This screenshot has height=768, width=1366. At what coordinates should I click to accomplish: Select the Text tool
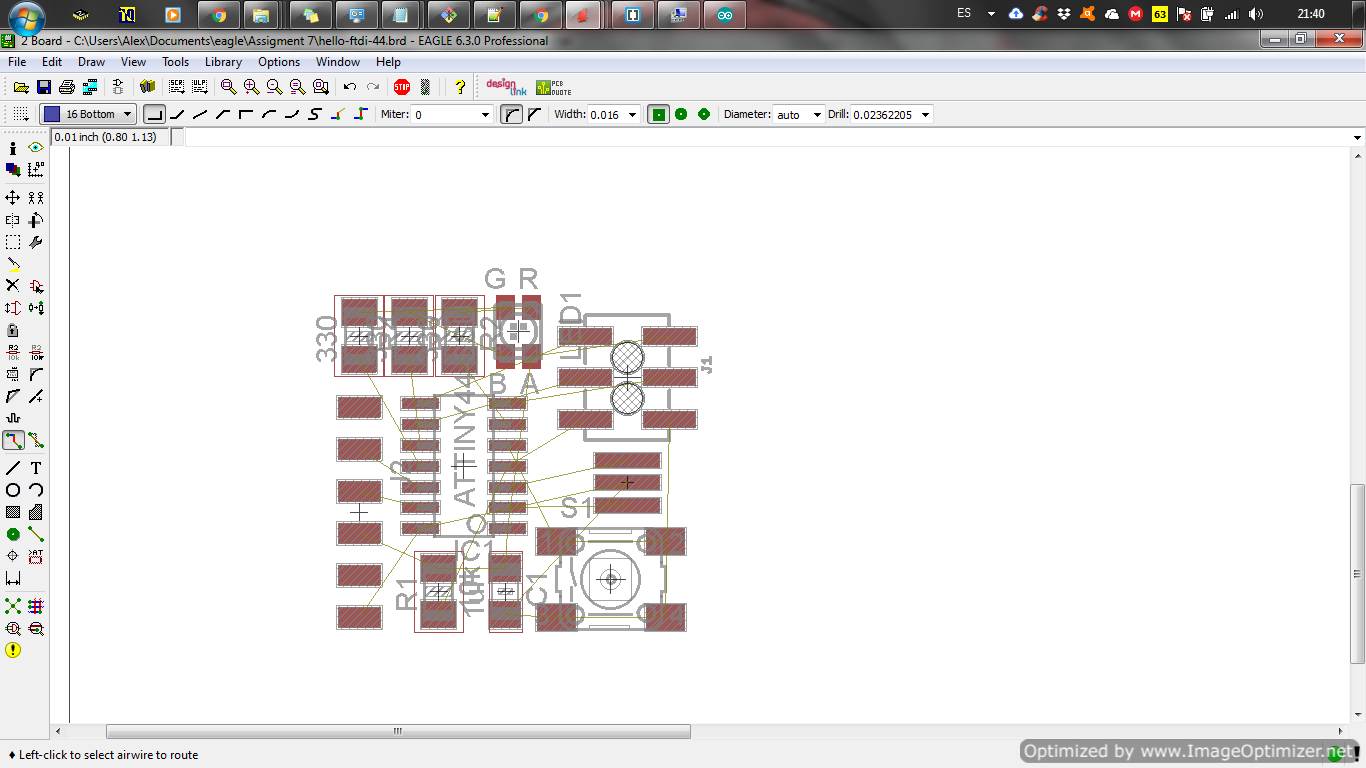(36, 468)
